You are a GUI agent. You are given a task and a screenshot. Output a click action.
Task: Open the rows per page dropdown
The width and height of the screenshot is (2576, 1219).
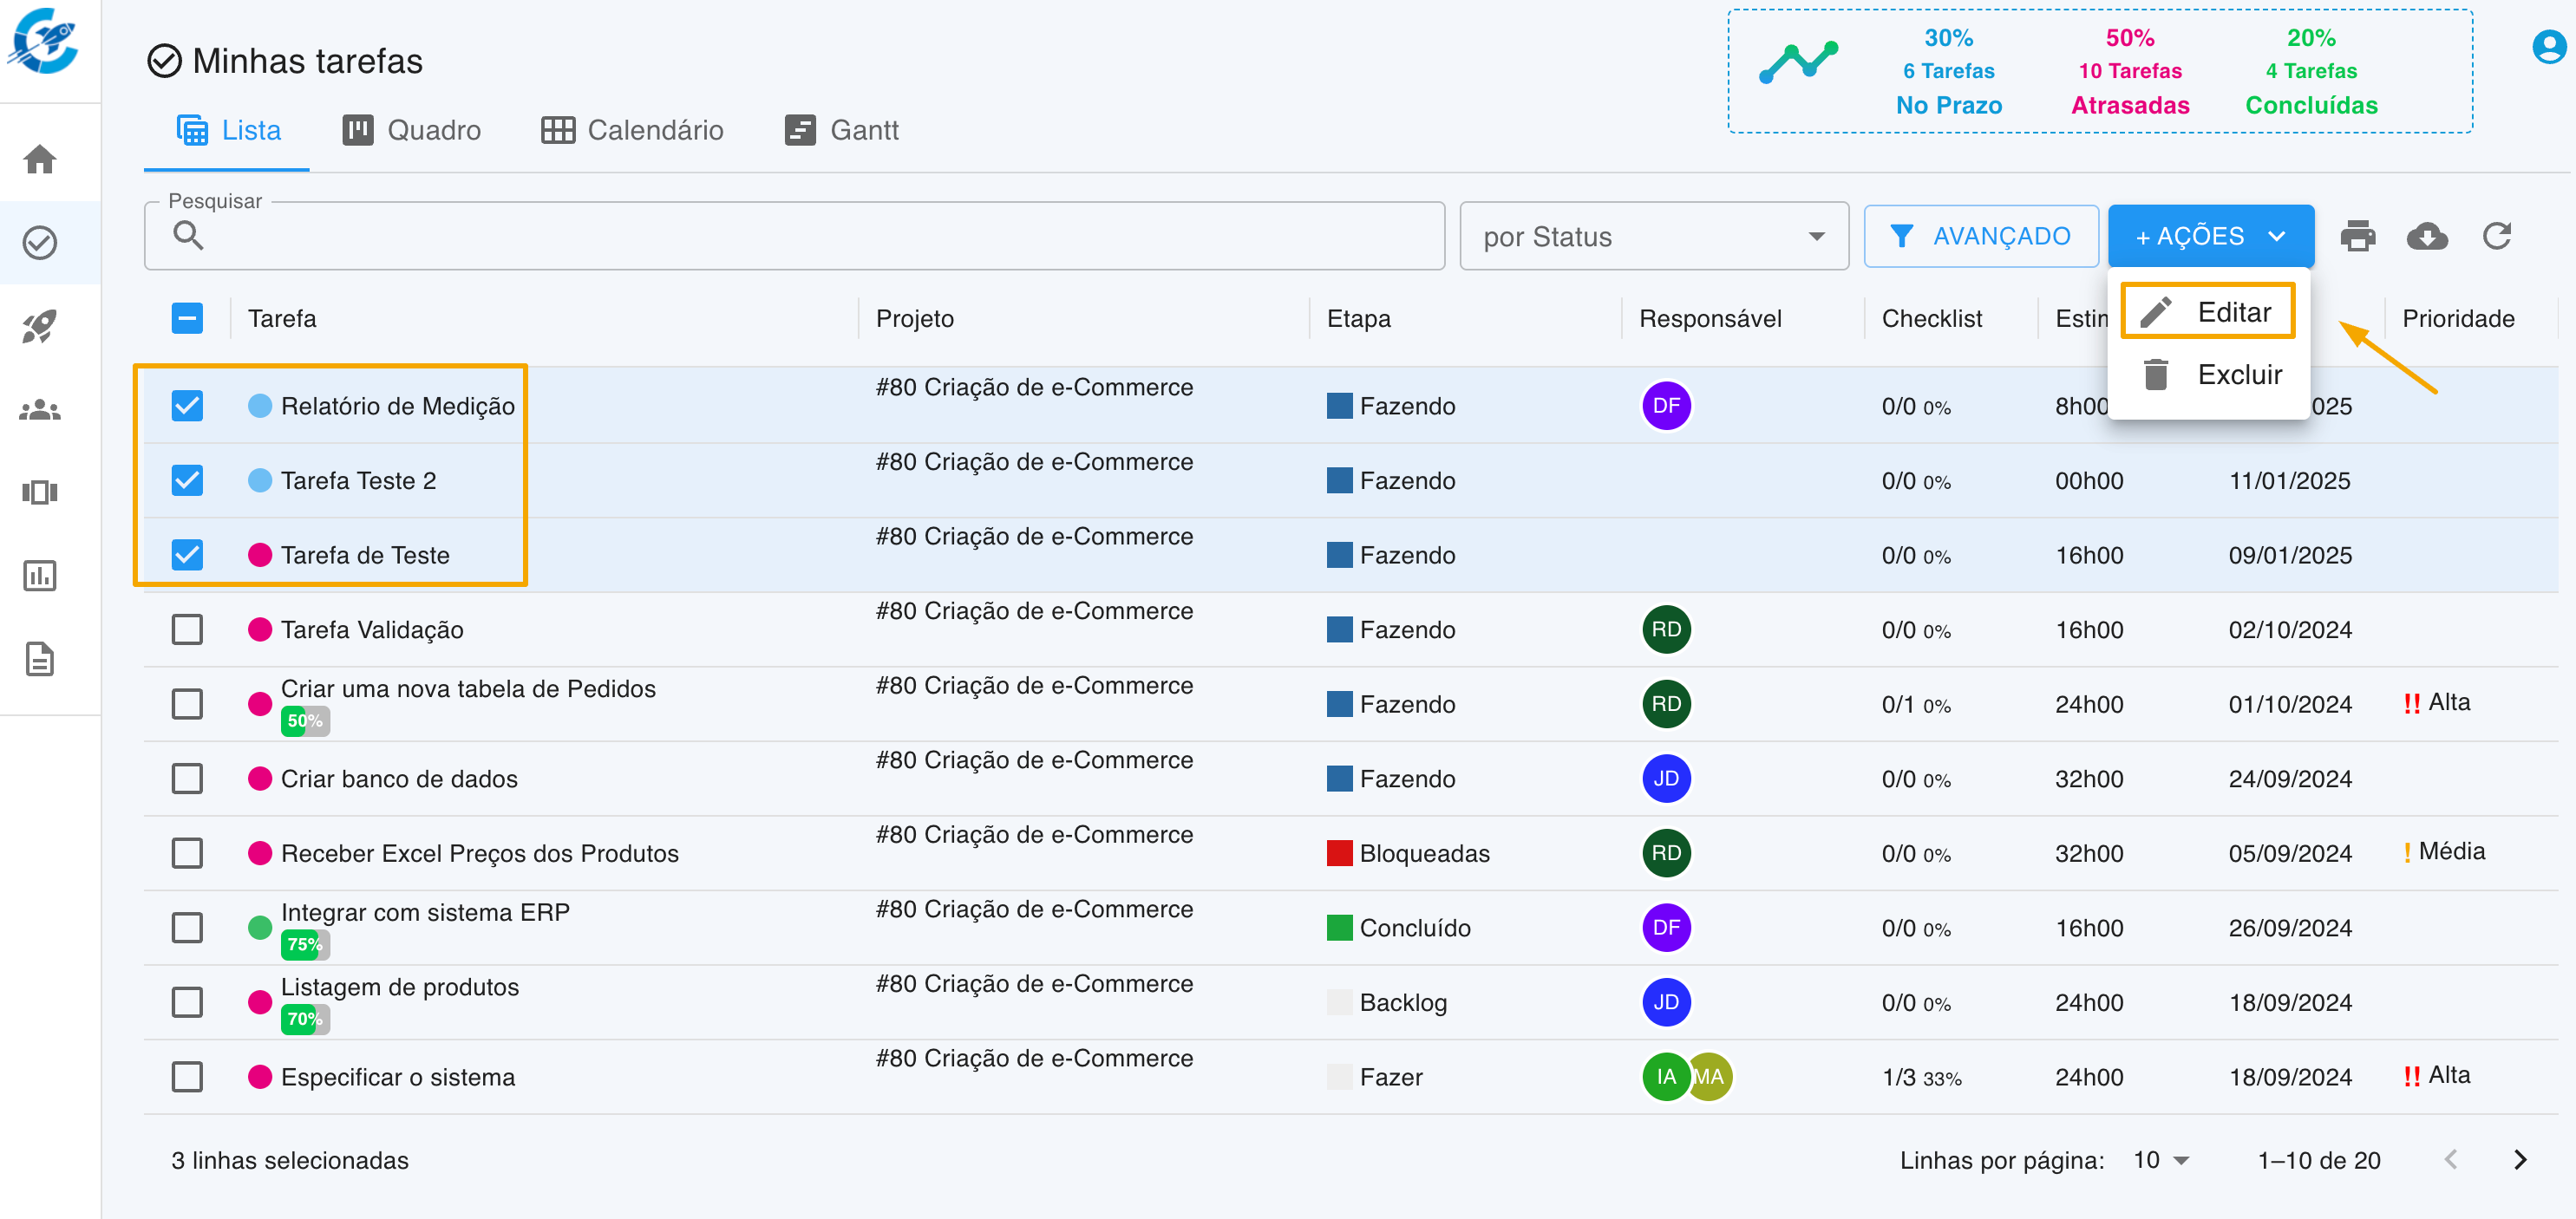[2161, 1160]
